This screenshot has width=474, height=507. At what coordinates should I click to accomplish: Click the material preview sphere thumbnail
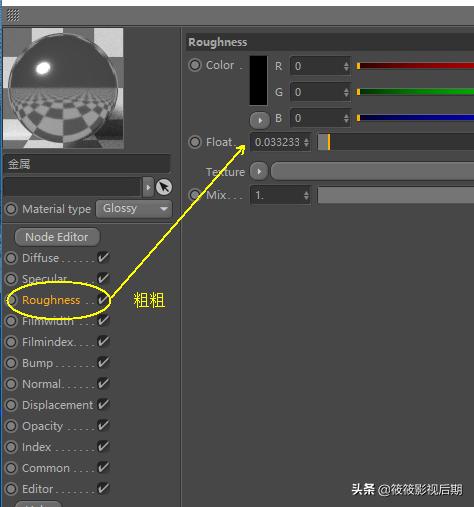[x=64, y=88]
